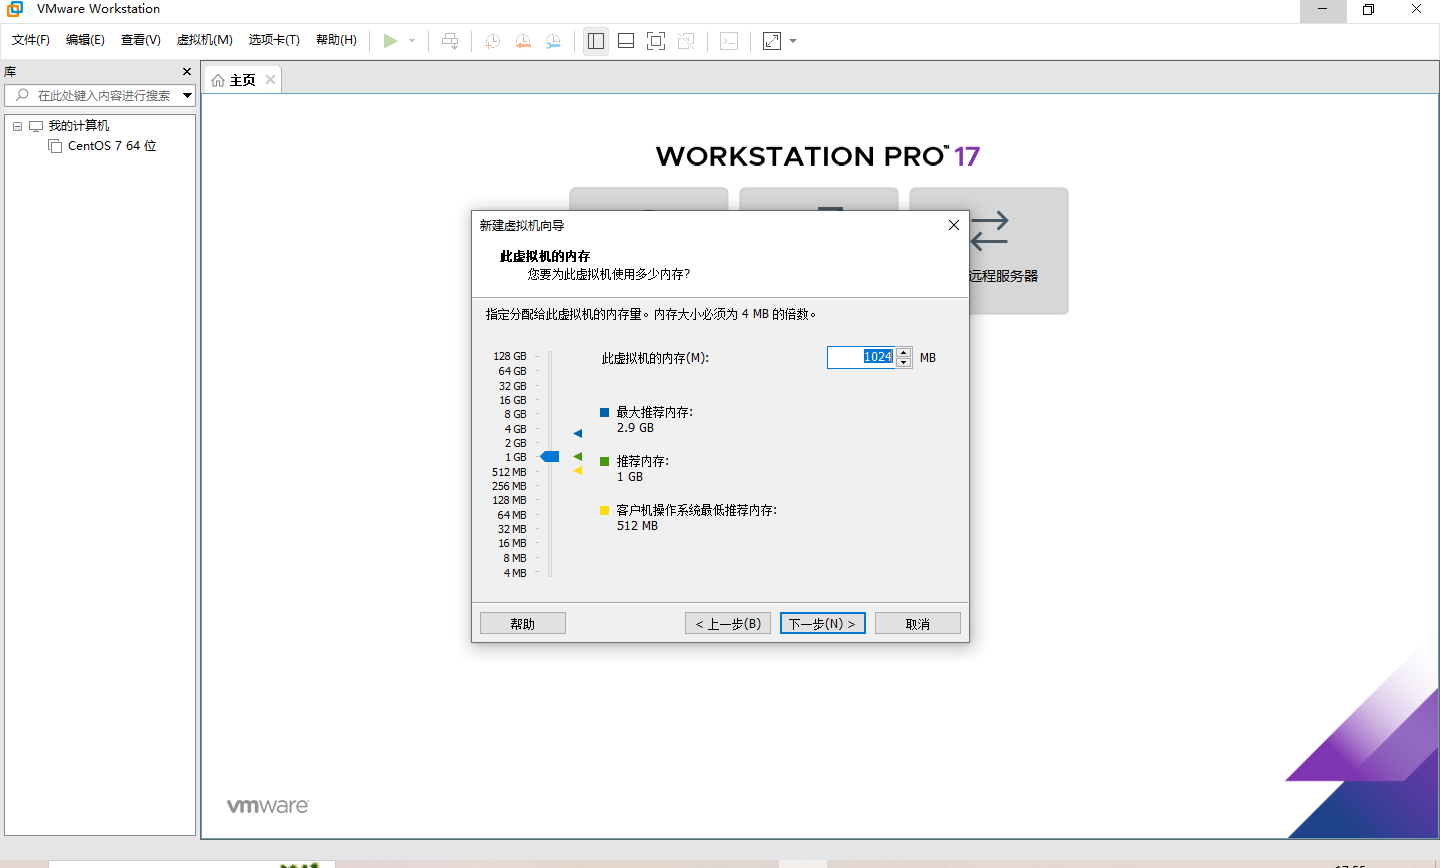
Task: Click the home icon on 主页 tab
Action: coord(218,80)
